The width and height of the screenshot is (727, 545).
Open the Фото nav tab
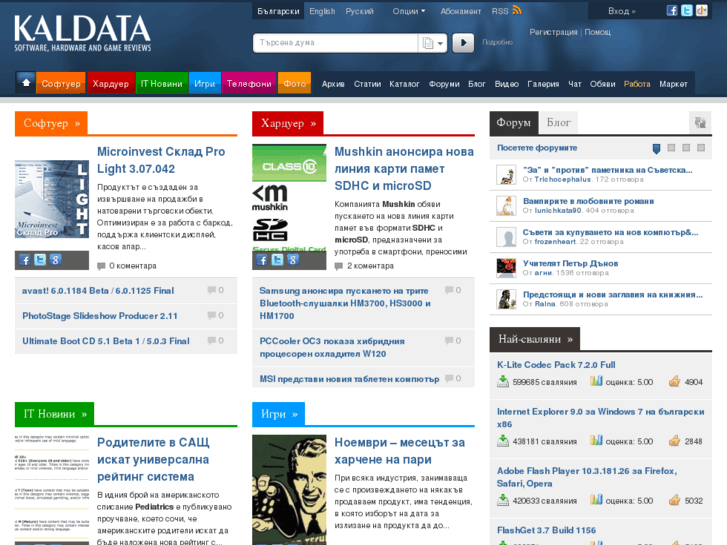(x=294, y=83)
